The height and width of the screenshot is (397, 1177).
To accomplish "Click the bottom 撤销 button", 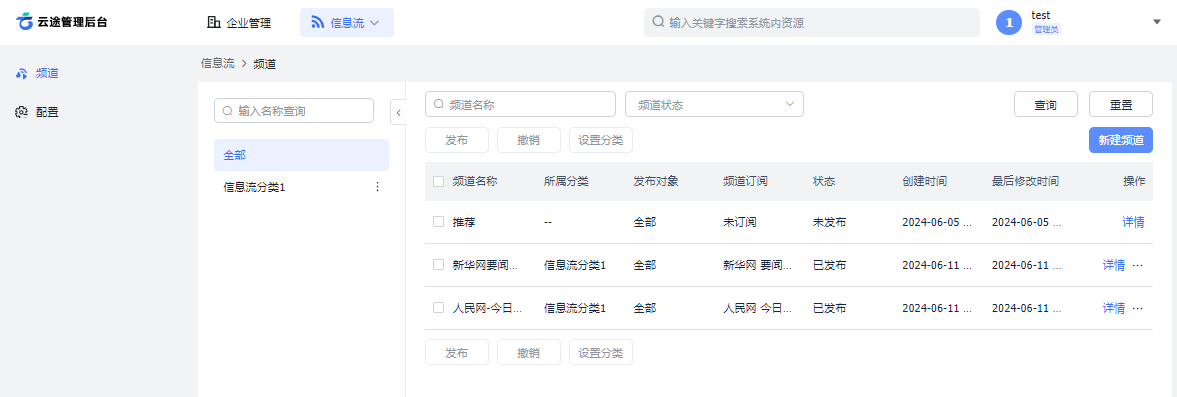I will click(528, 352).
